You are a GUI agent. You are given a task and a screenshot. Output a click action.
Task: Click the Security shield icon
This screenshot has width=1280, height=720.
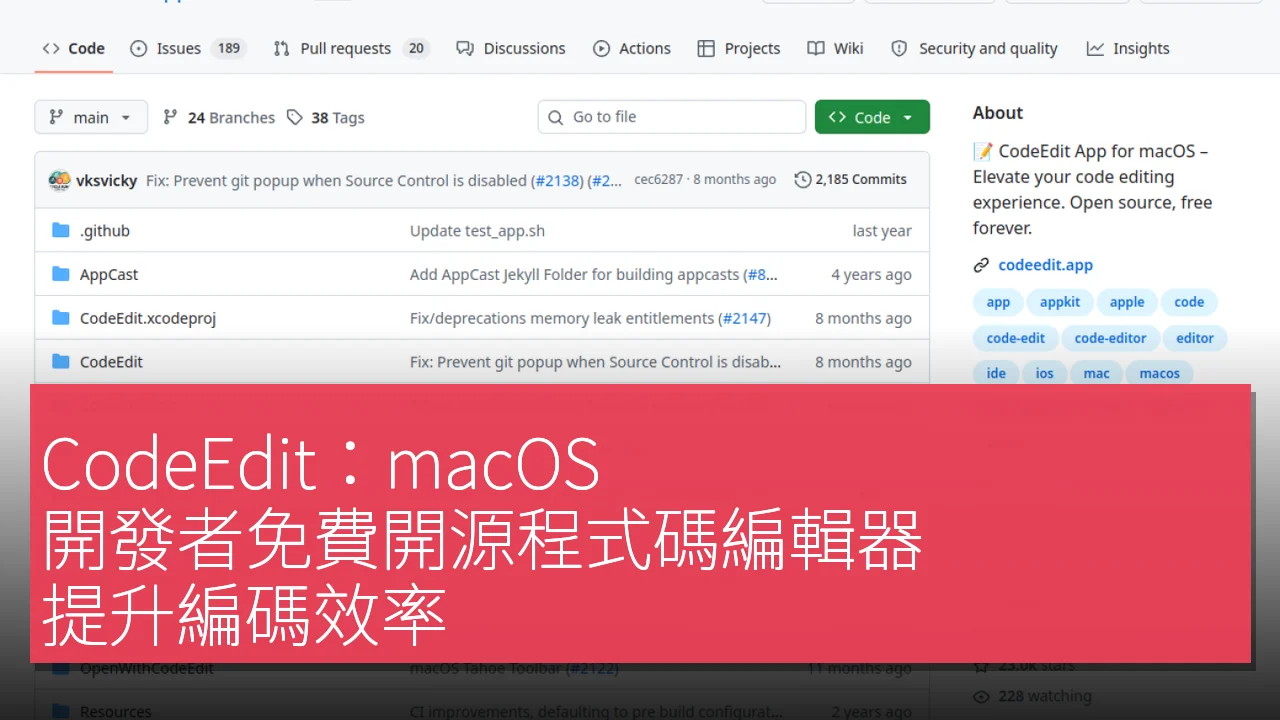(x=899, y=48)
